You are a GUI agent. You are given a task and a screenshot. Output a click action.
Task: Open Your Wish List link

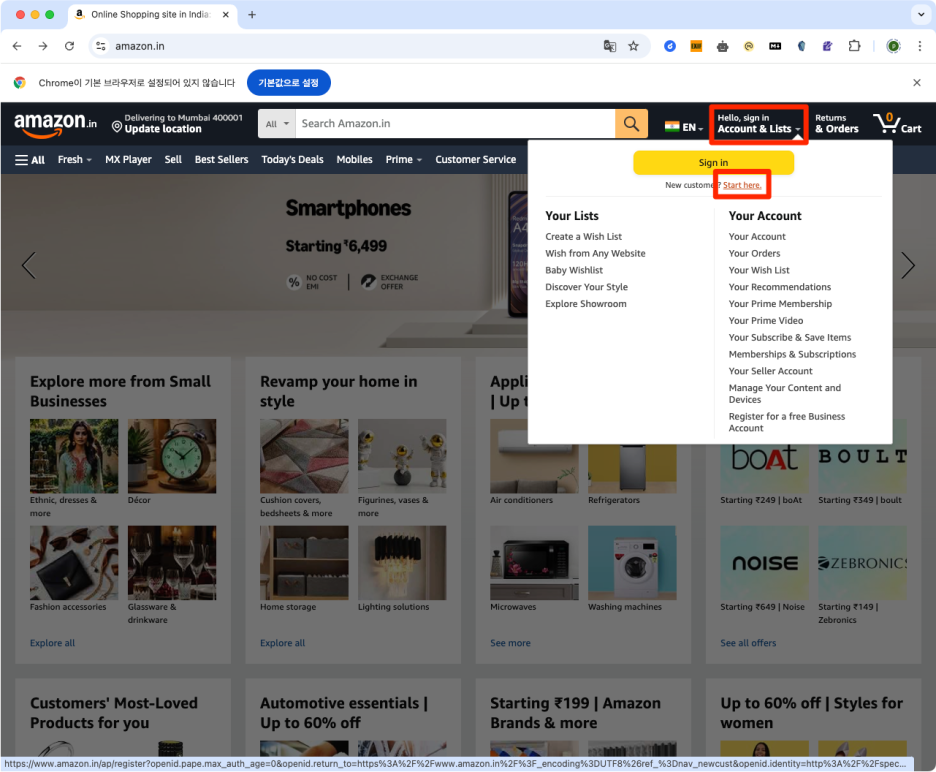pyautogui.click(x=759, y=270)
